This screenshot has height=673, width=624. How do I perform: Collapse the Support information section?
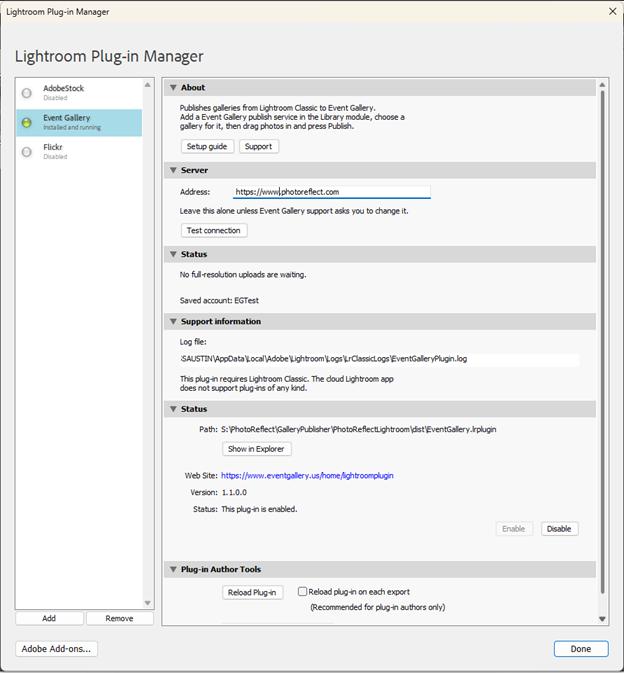[173, 321]
